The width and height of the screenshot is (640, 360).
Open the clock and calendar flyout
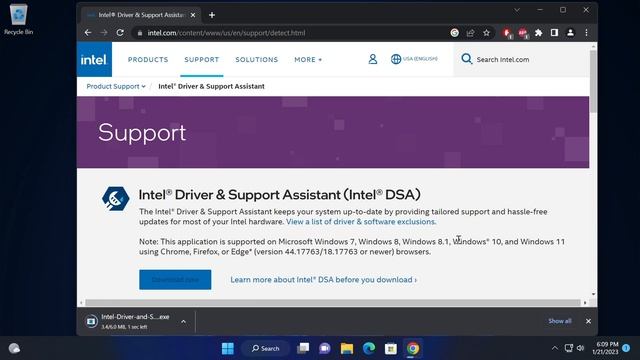(606, 348)
